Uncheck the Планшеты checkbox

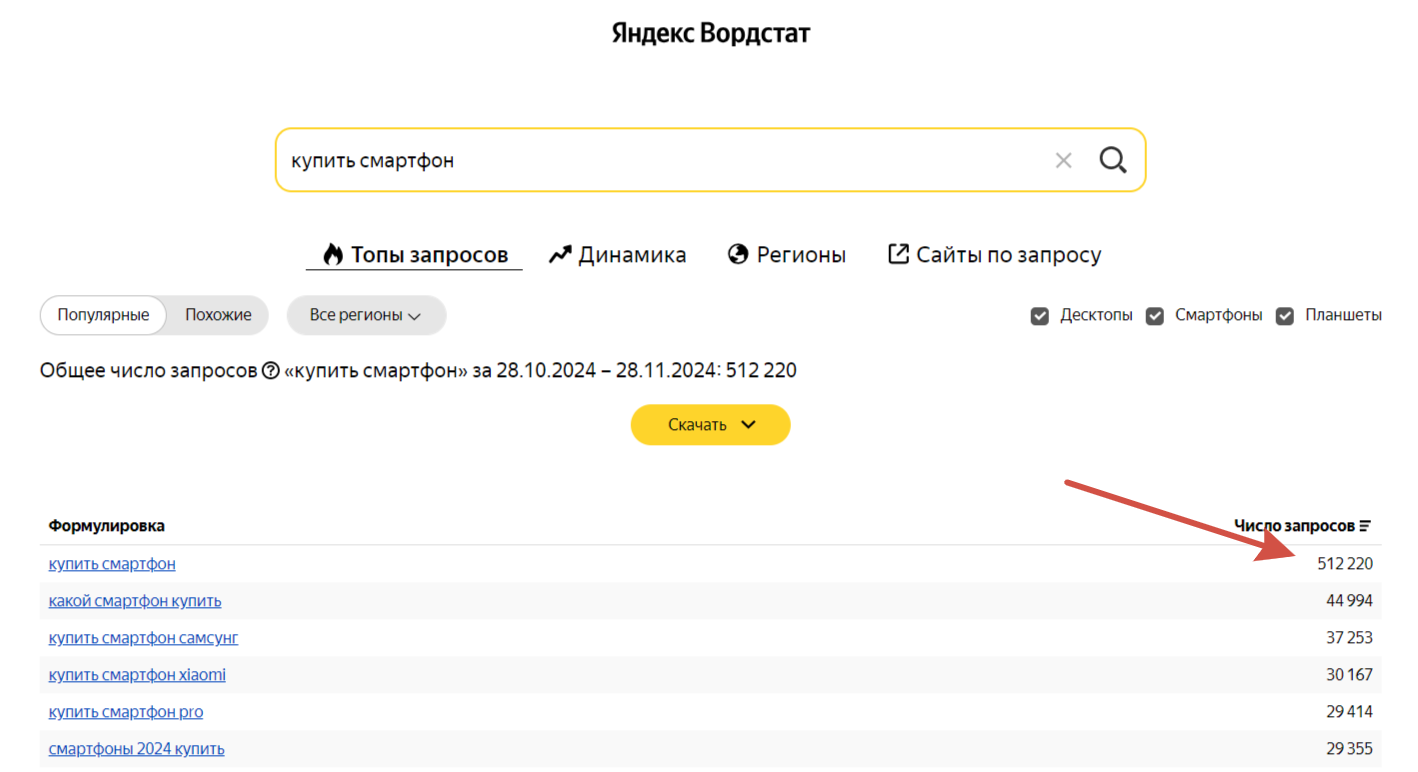pyautogui.click(x=1285, y=316)
